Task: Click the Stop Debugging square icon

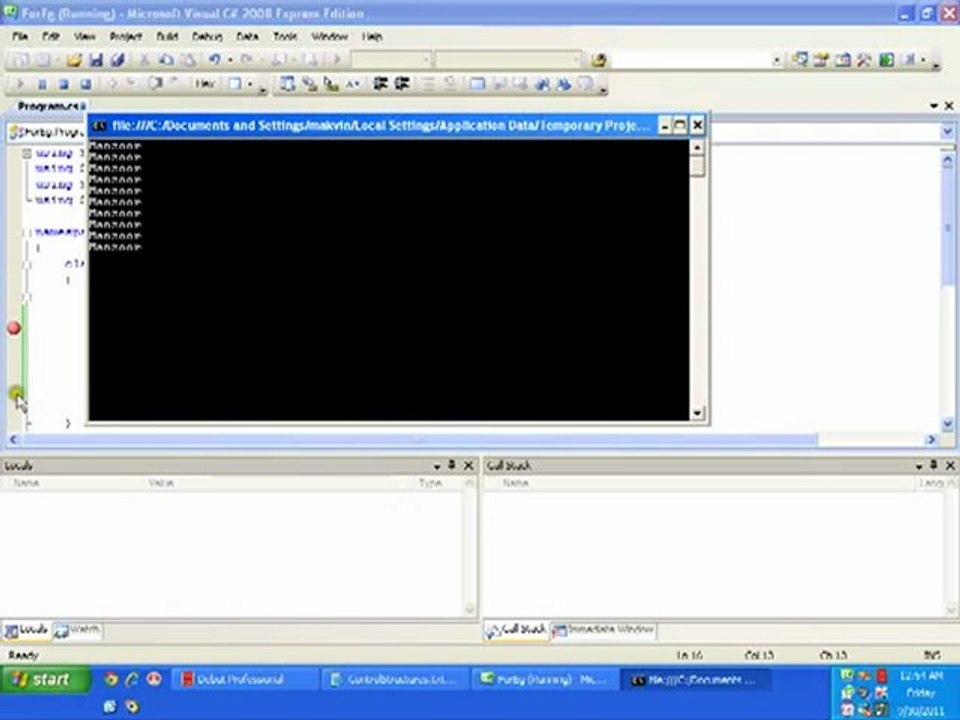Action: [64, 84]
